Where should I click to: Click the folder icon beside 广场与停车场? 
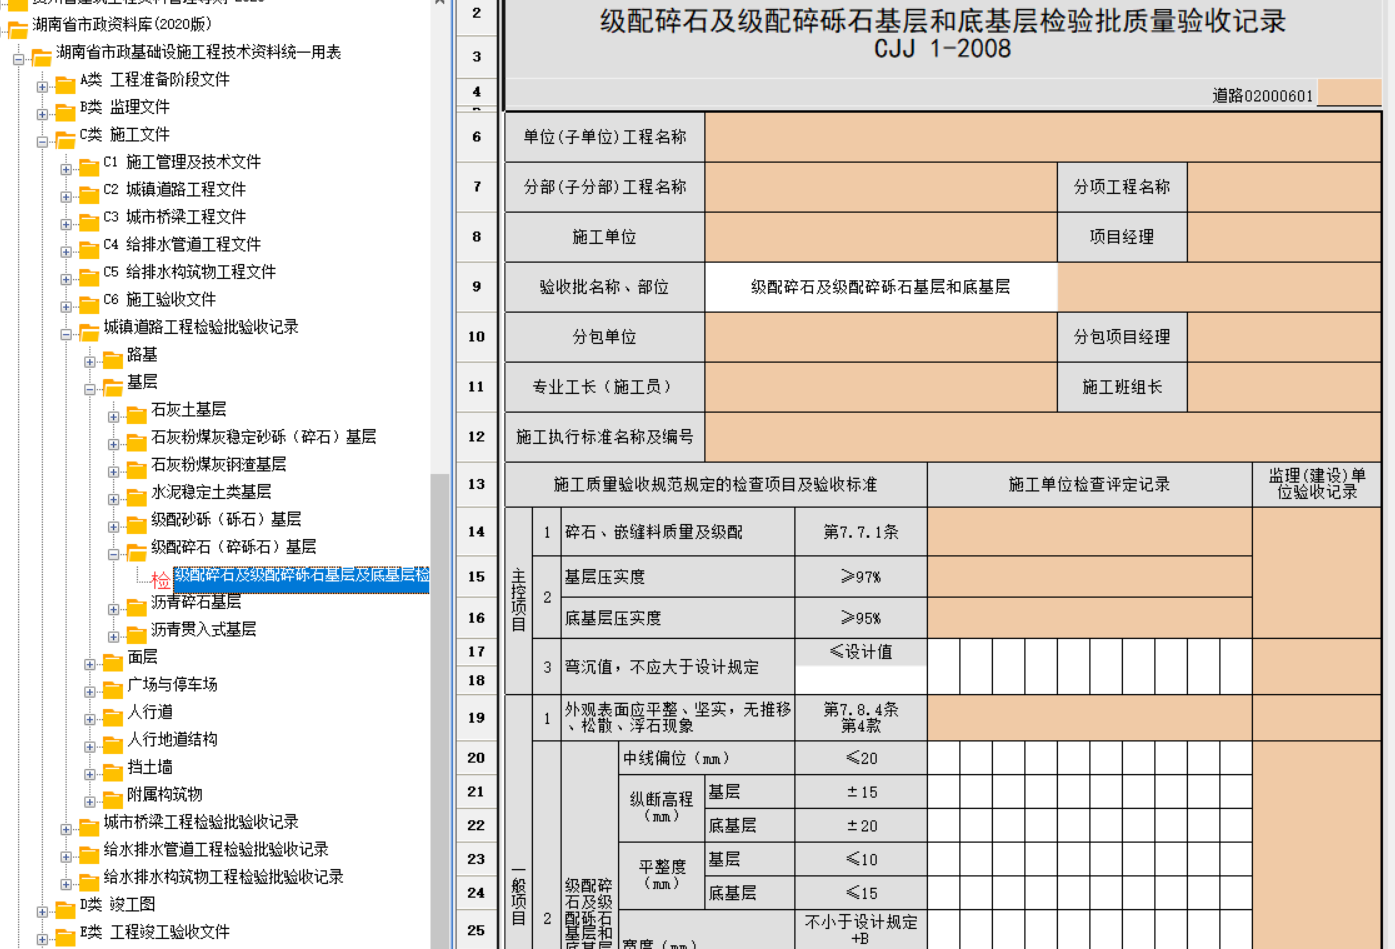click(x=113, y=689)
